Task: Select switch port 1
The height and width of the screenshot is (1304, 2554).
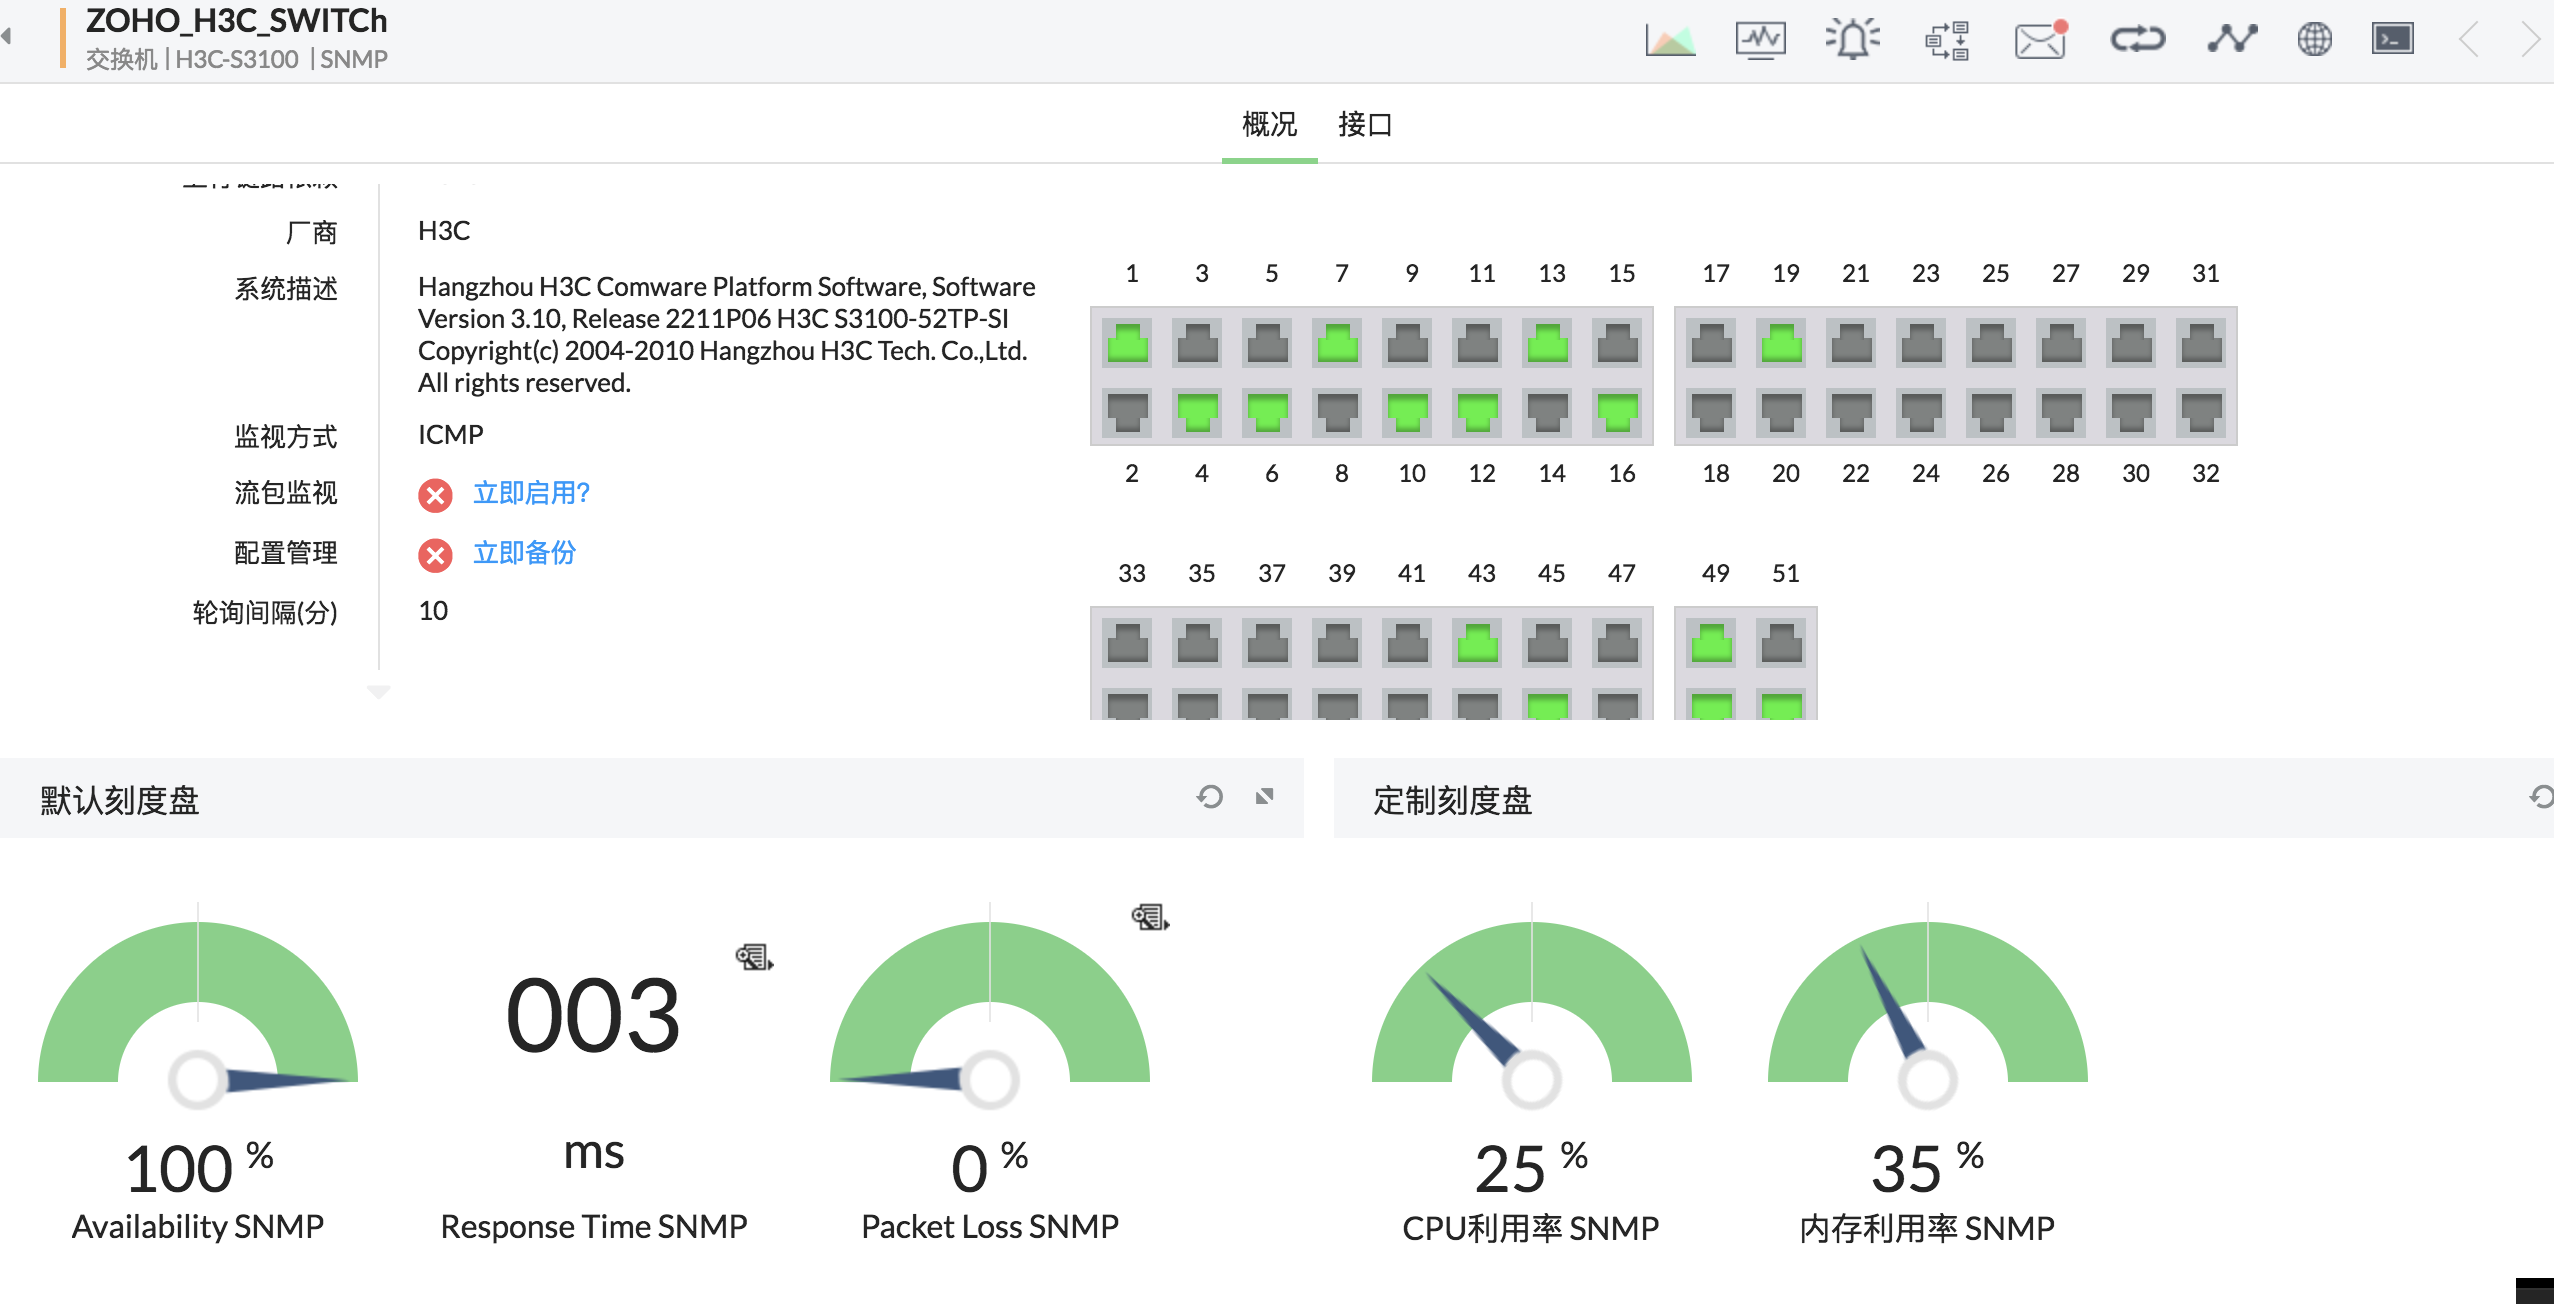Action: (x=1128, y=344)
